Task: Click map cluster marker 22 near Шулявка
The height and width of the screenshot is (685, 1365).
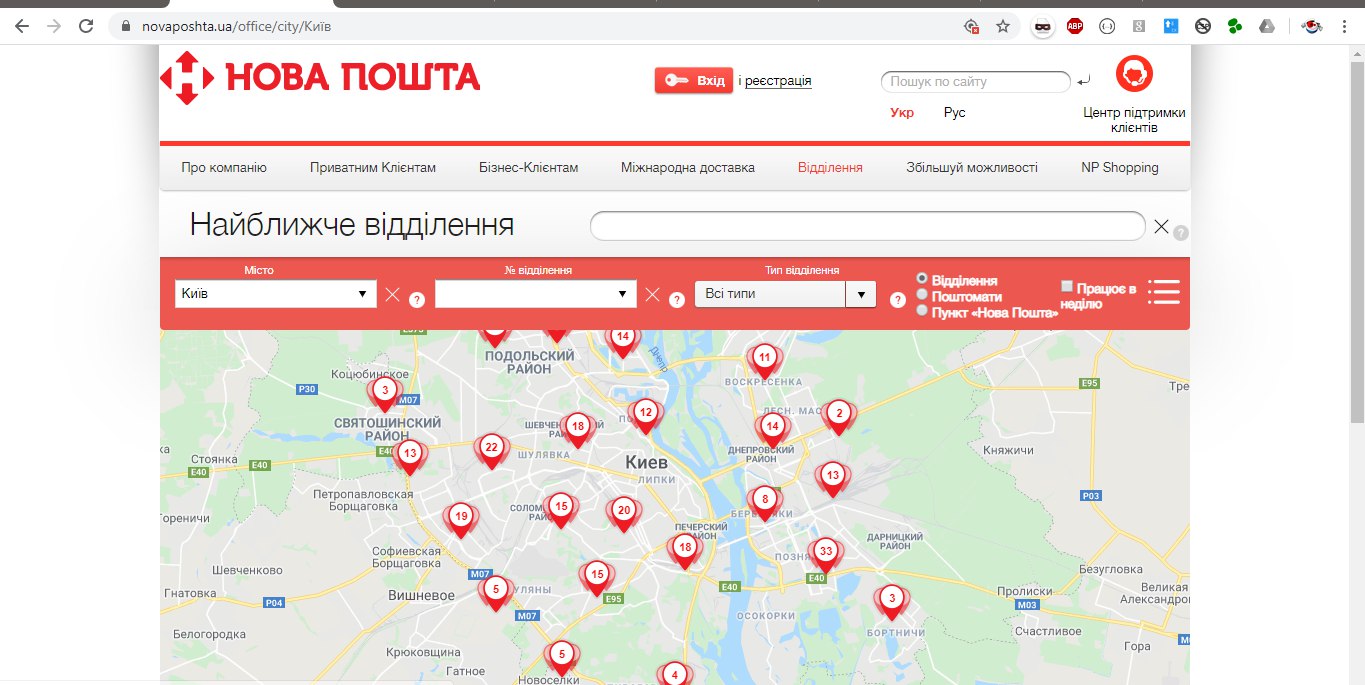Action: (x=491, y=450)
